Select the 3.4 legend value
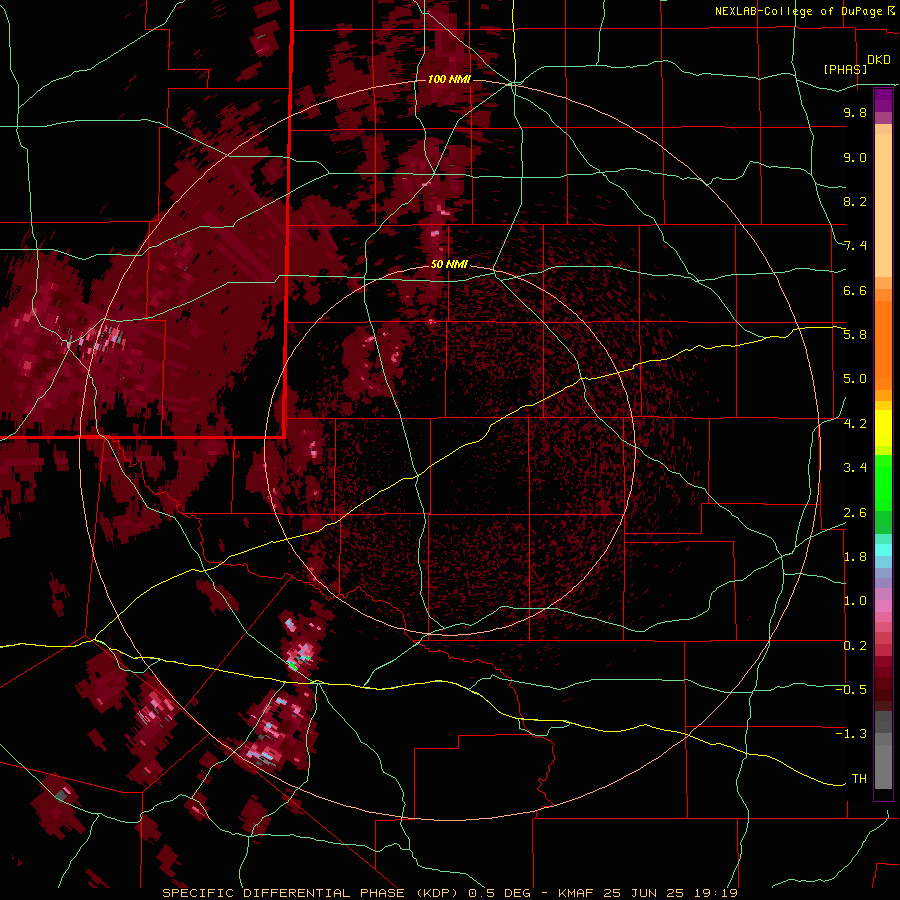Viewport: 900px width, 900px height. (855, 468)
